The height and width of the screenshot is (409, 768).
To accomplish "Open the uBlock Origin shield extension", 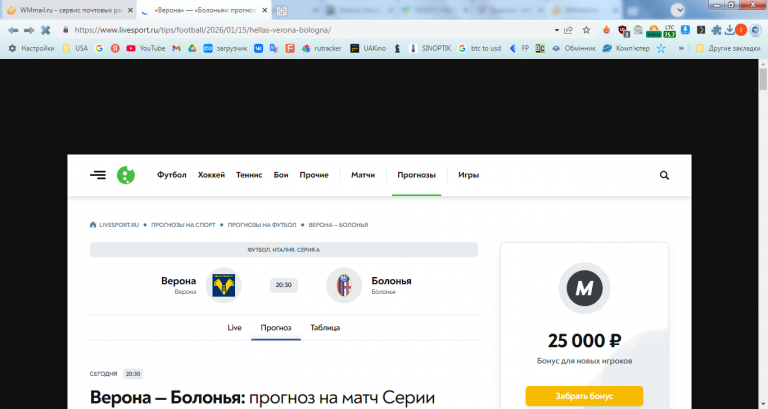I will pos(623,31).
